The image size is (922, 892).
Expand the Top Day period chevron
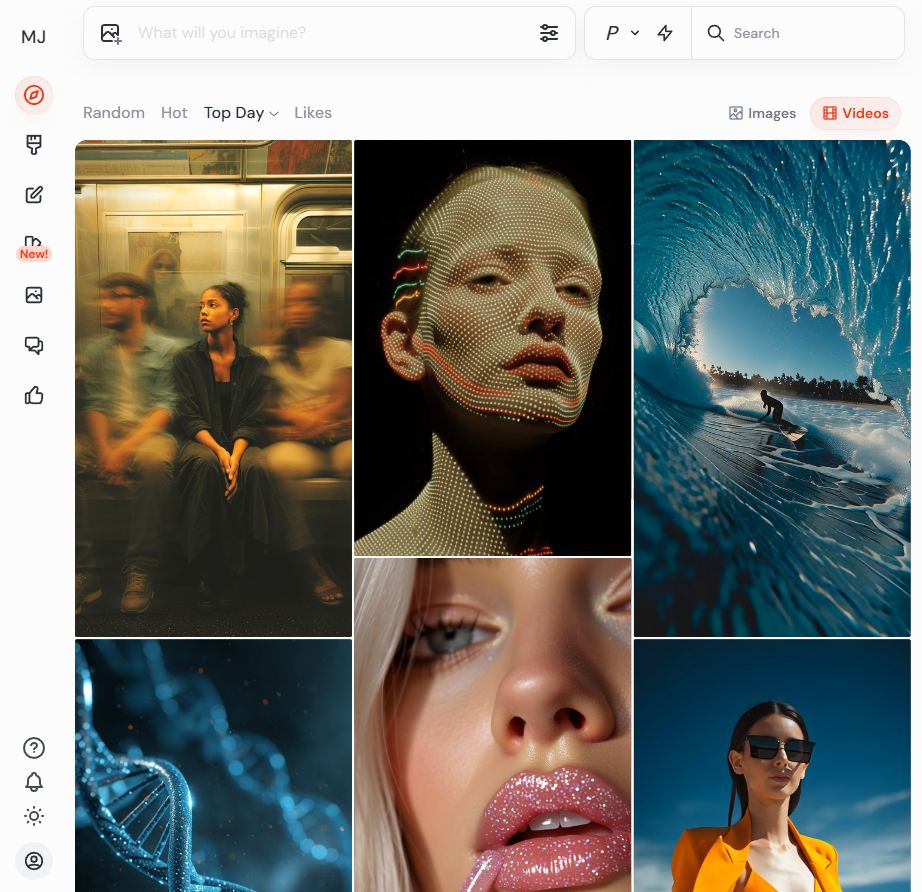274,114
